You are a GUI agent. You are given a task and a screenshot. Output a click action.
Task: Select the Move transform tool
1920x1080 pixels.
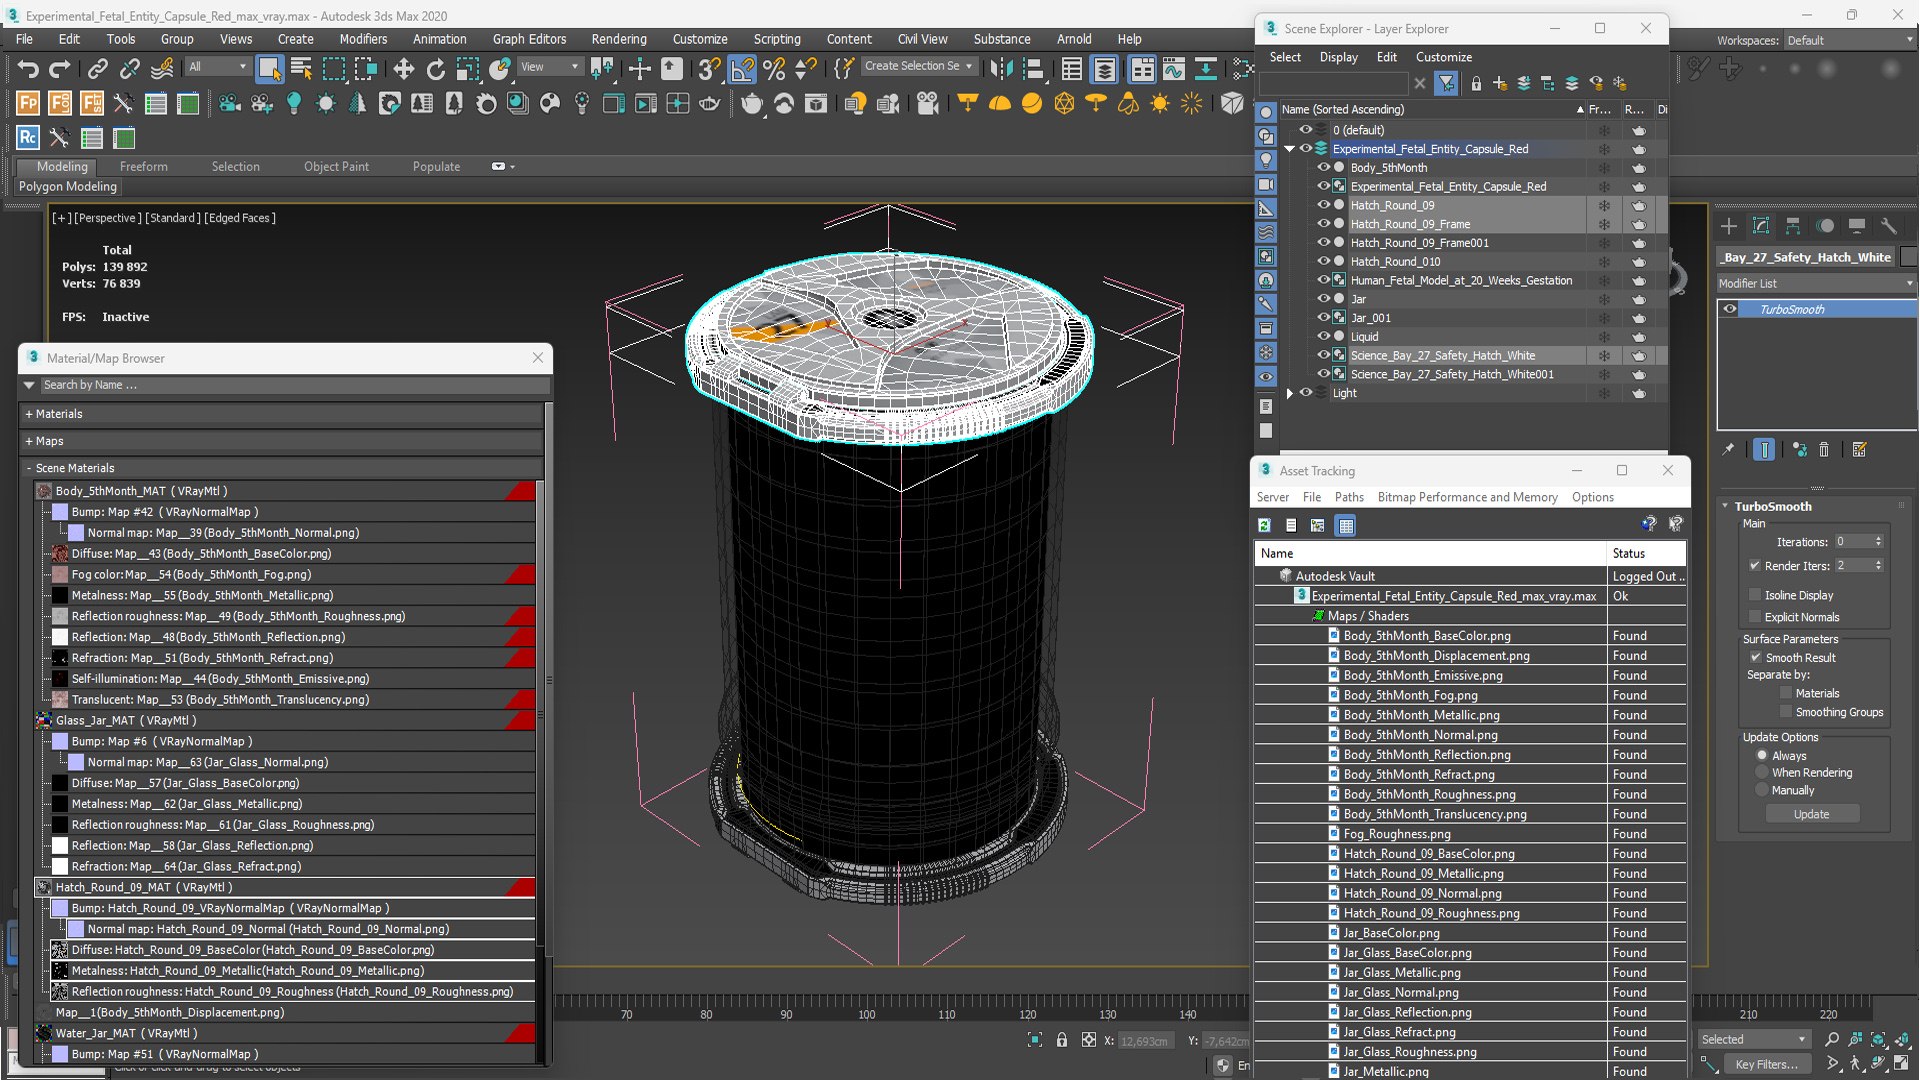pos(403,68)
